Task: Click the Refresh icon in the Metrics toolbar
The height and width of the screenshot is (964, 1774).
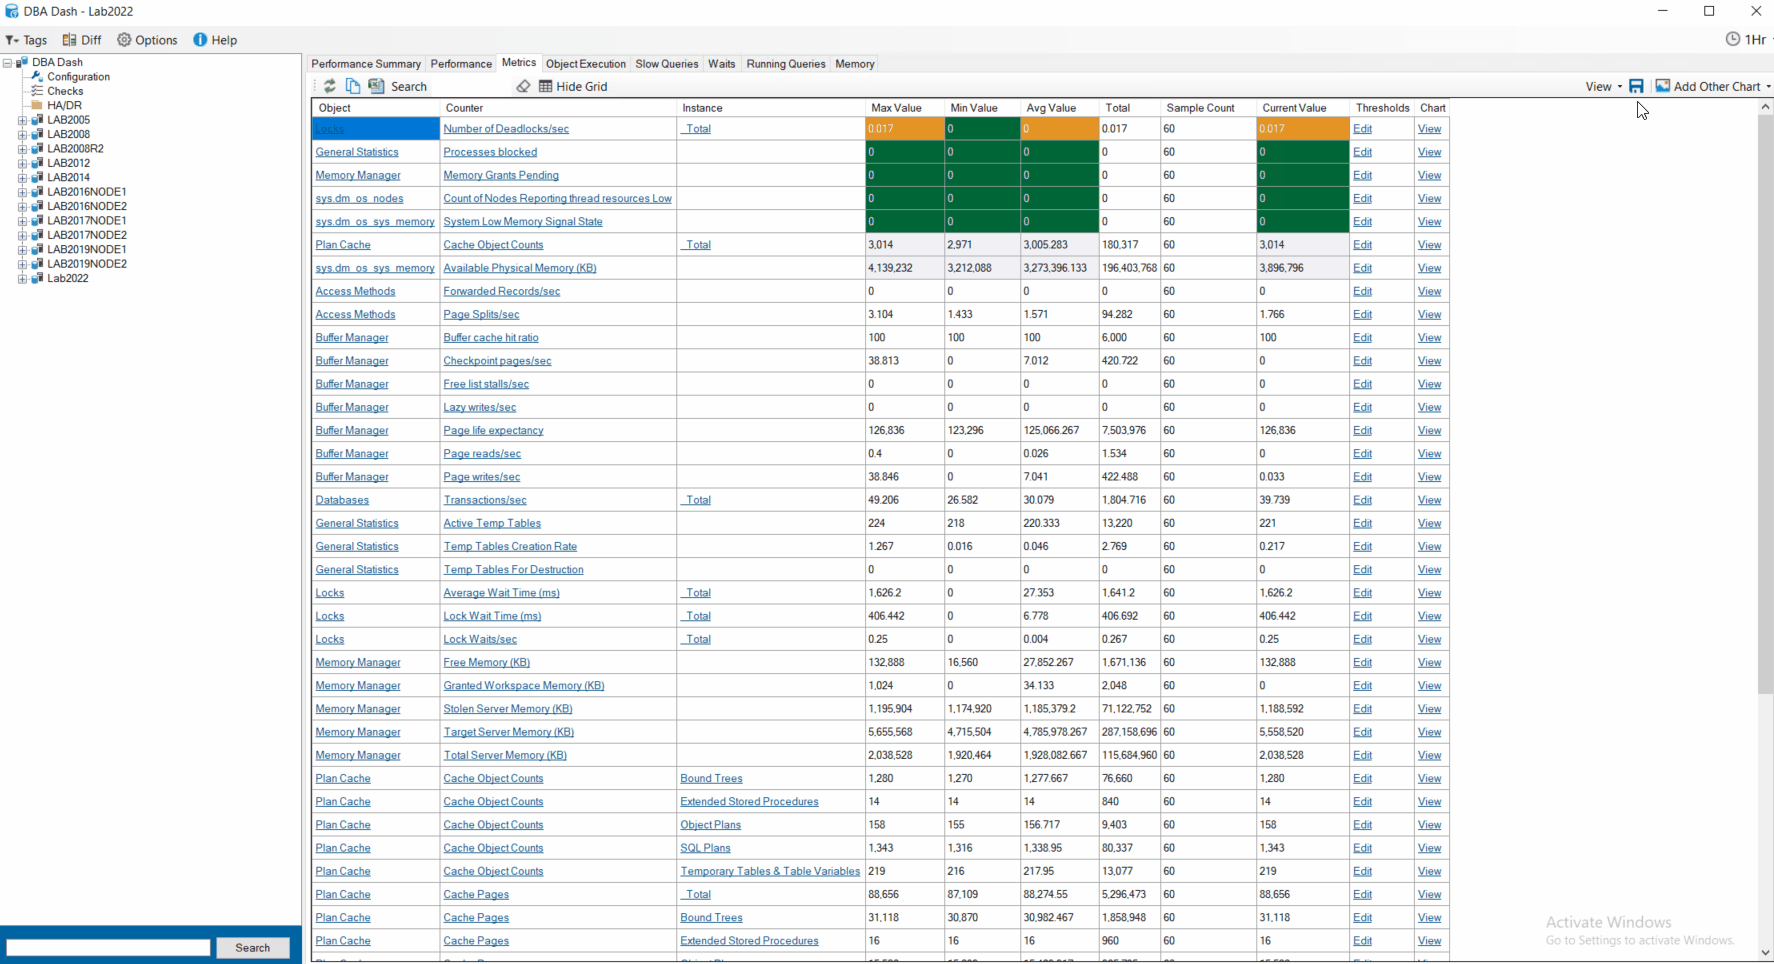Action: [x=329, y=86]
